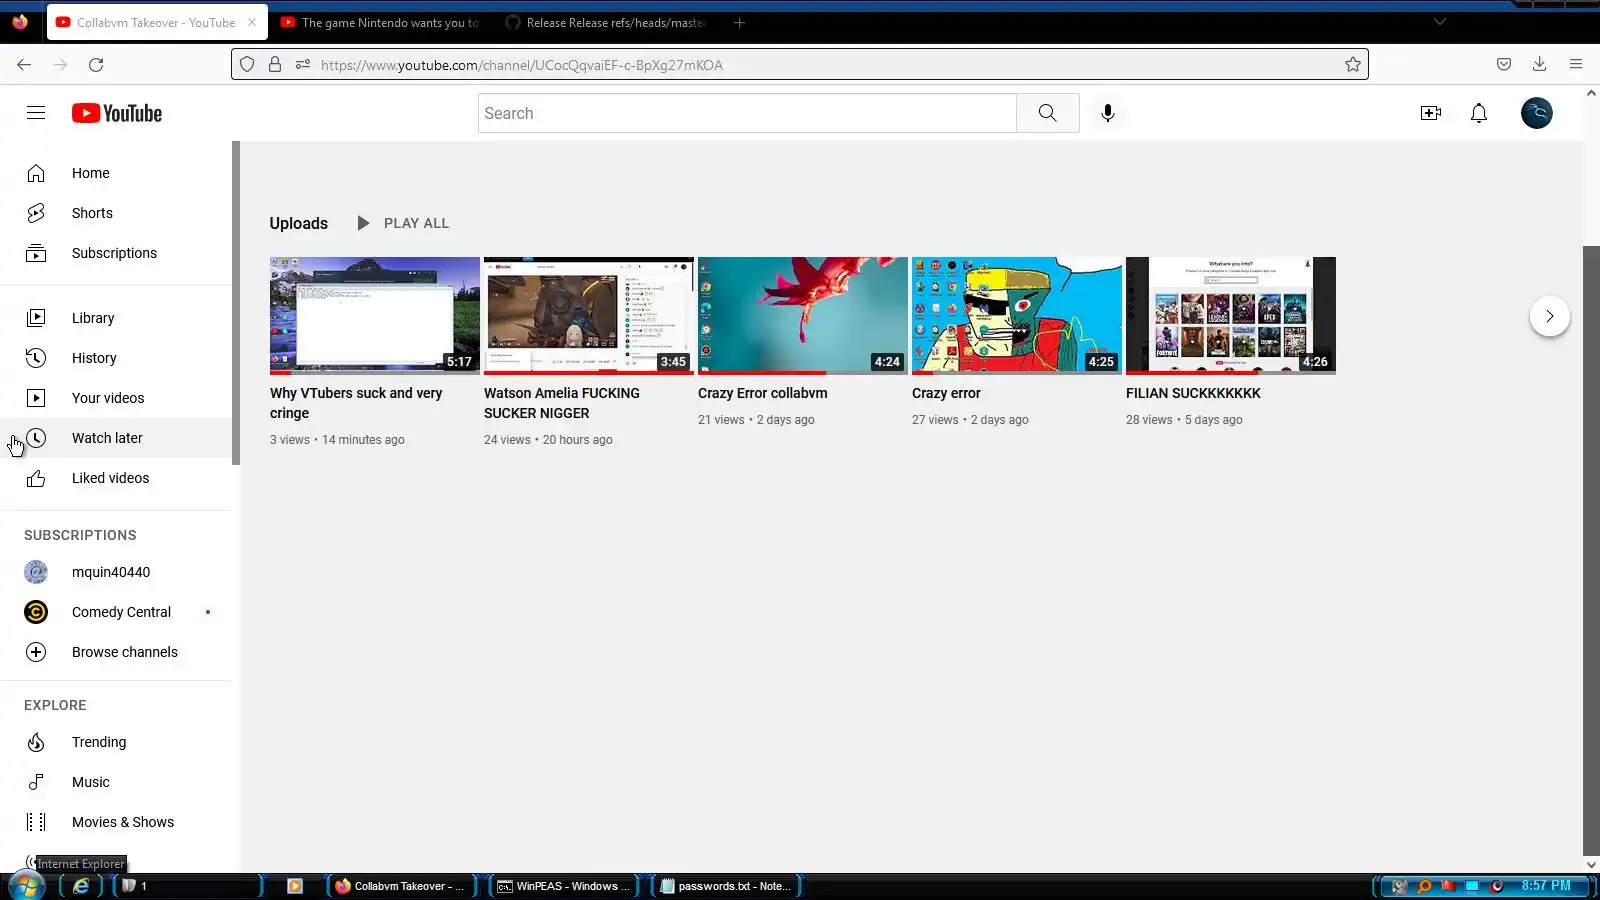Open the Comedy Central channel
This screenshot has height=900, width=1600.
pos(116,612)
